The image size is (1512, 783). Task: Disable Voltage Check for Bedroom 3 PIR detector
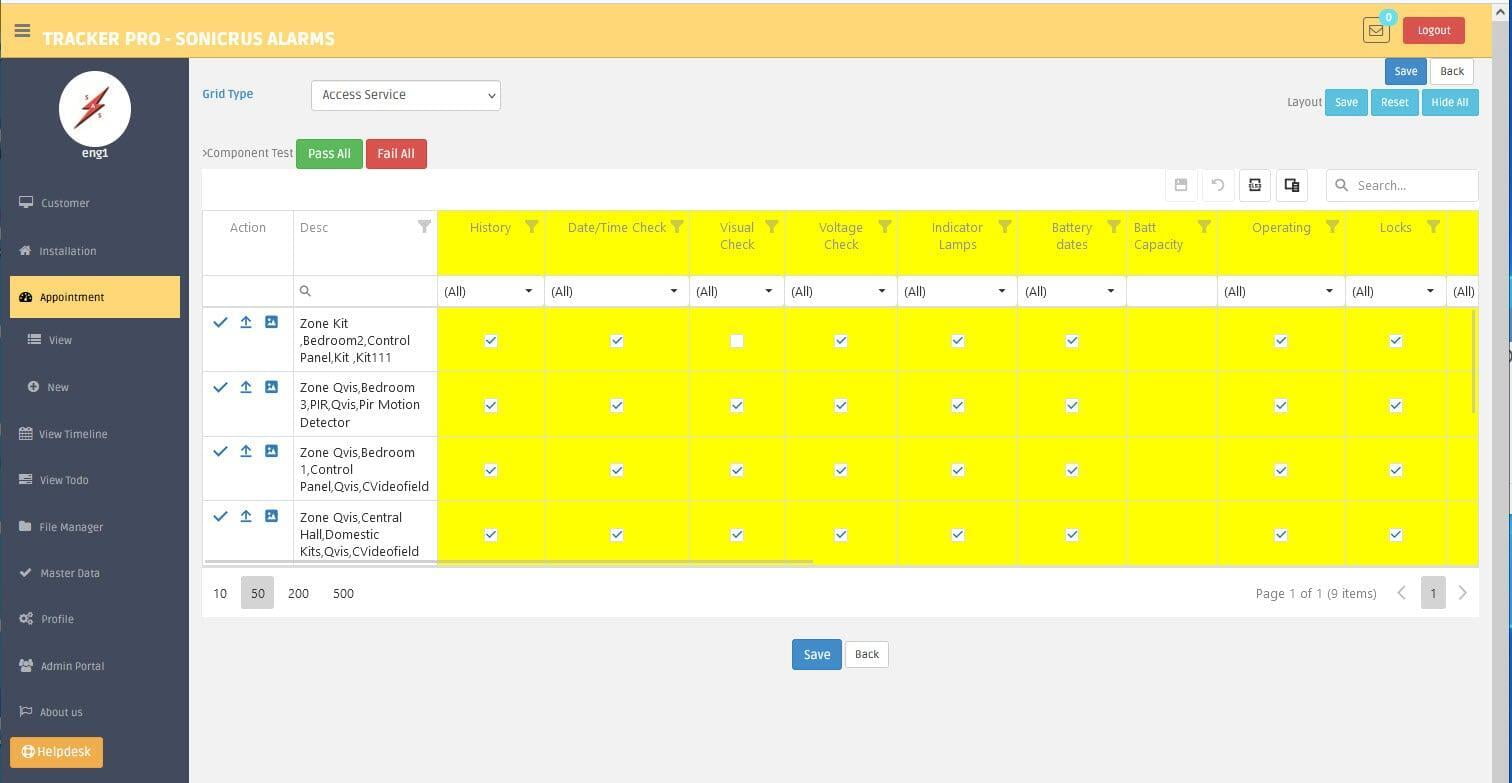click(x=841, y=405)
